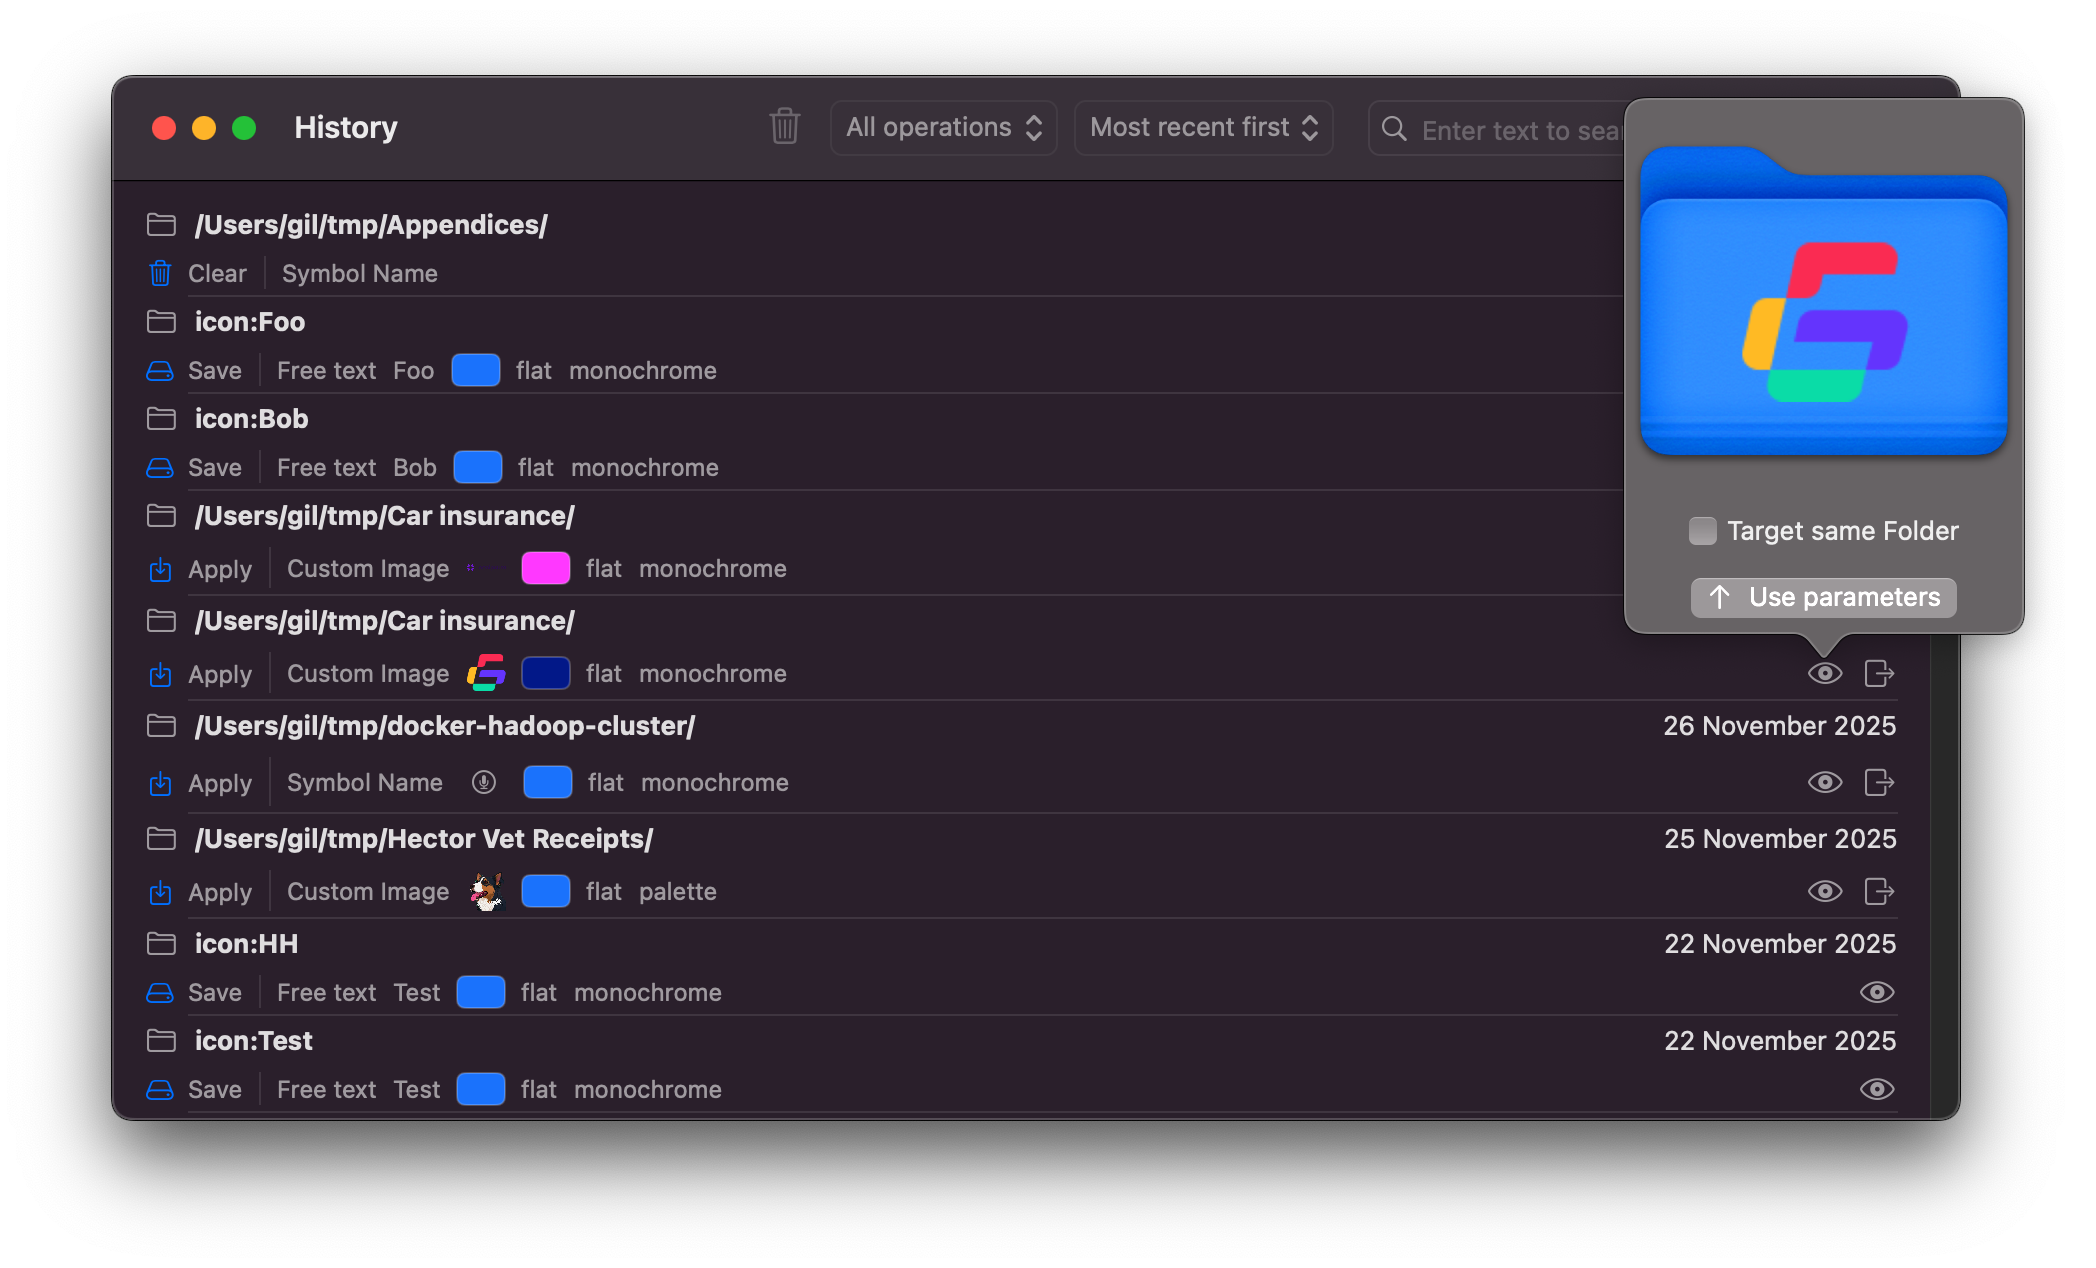The image size is (2096, 1268).
Task: Open the Most recent first sort dropdown
Action: pyautogui.click(x=1203, y=127)
